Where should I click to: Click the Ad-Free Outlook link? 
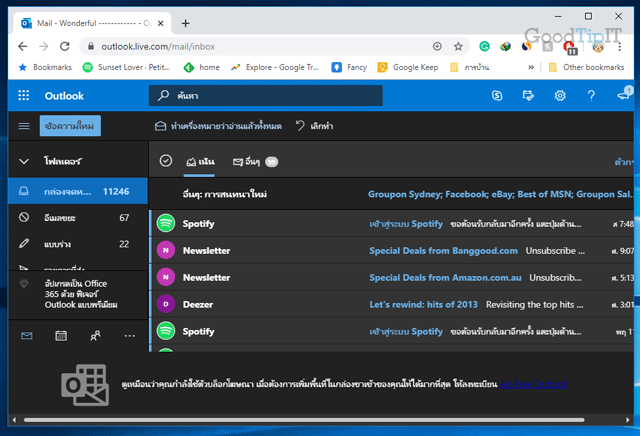(x=533, y=384)
